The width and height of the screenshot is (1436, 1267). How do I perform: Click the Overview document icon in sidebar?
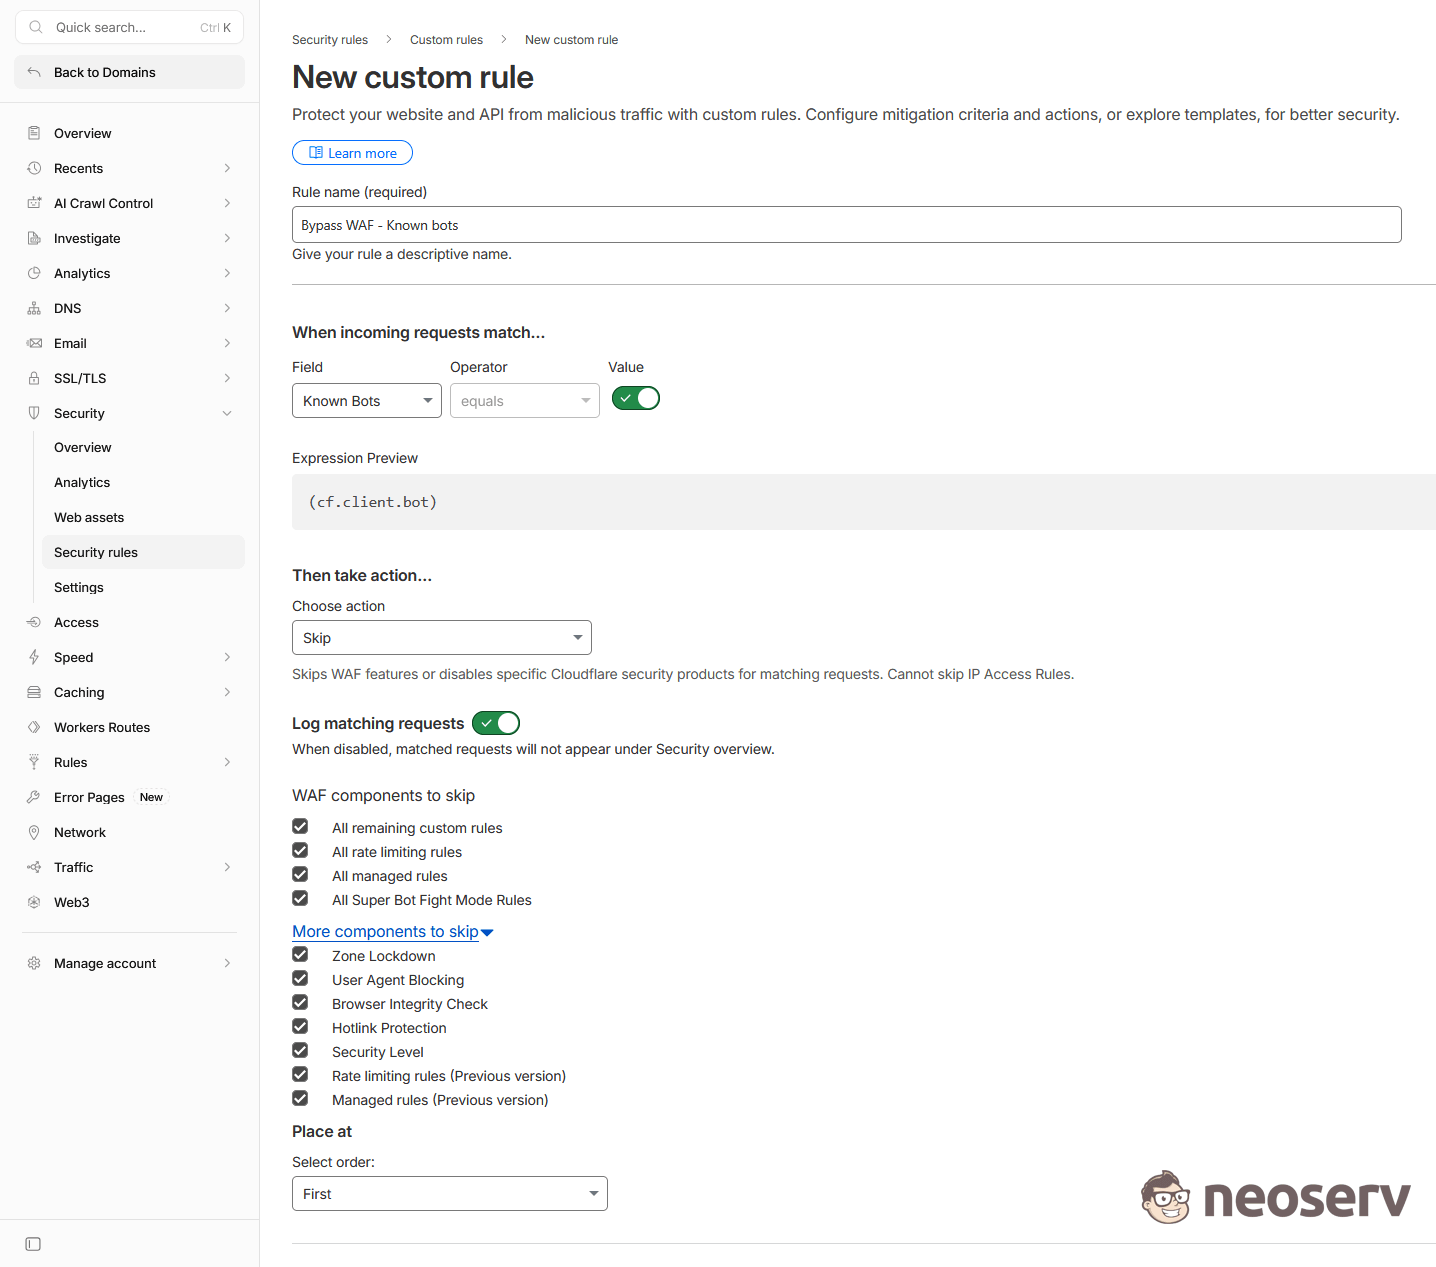[x=34, y=133]
